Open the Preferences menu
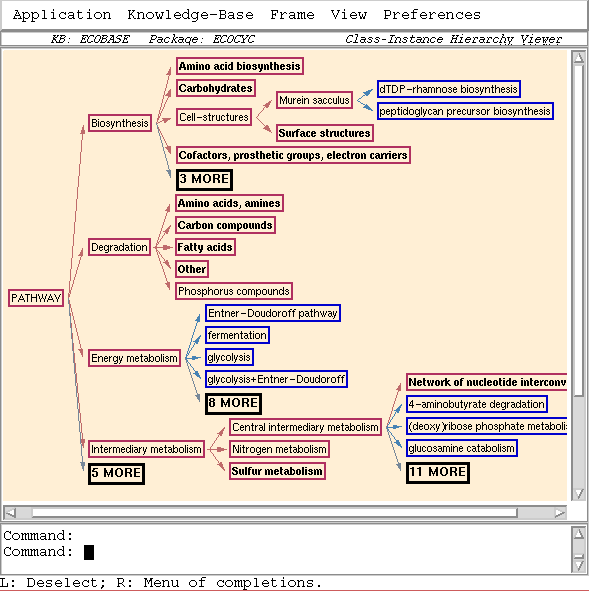This screenshot has width=589, height=591. point(432,15)
